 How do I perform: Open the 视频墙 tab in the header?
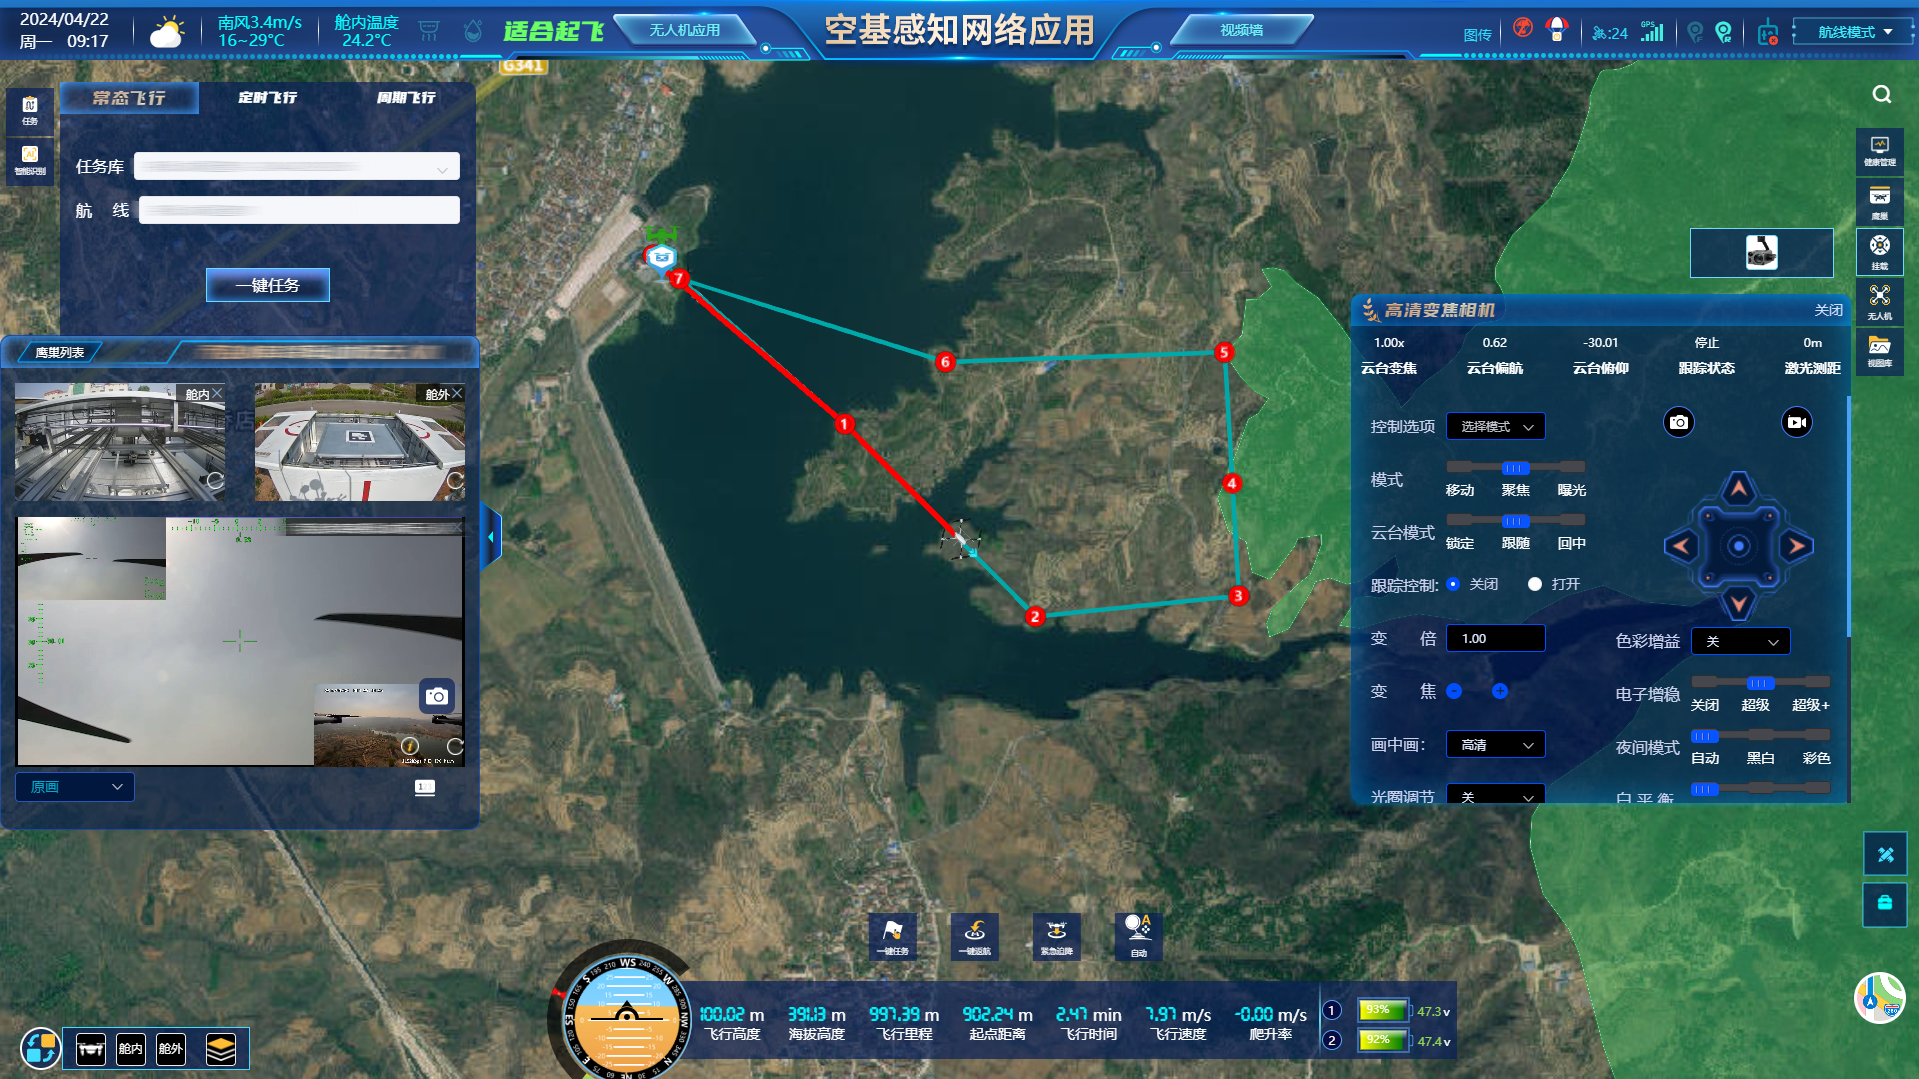[1241, 31]
